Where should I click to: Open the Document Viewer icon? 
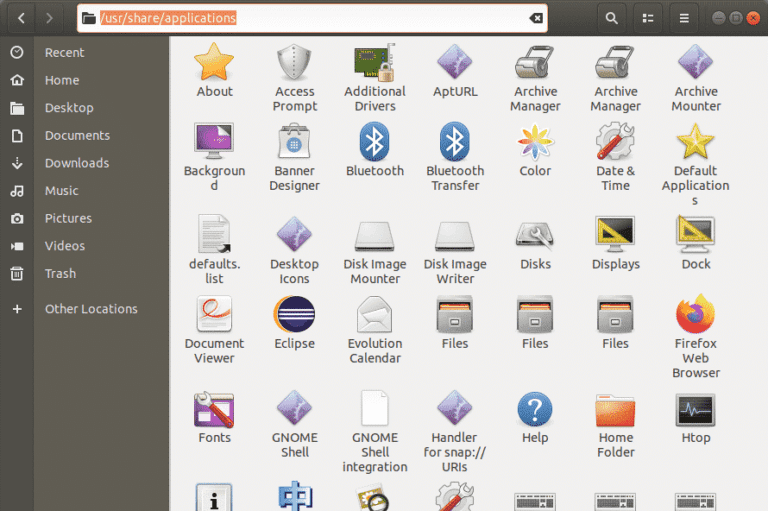click(214, 314)
